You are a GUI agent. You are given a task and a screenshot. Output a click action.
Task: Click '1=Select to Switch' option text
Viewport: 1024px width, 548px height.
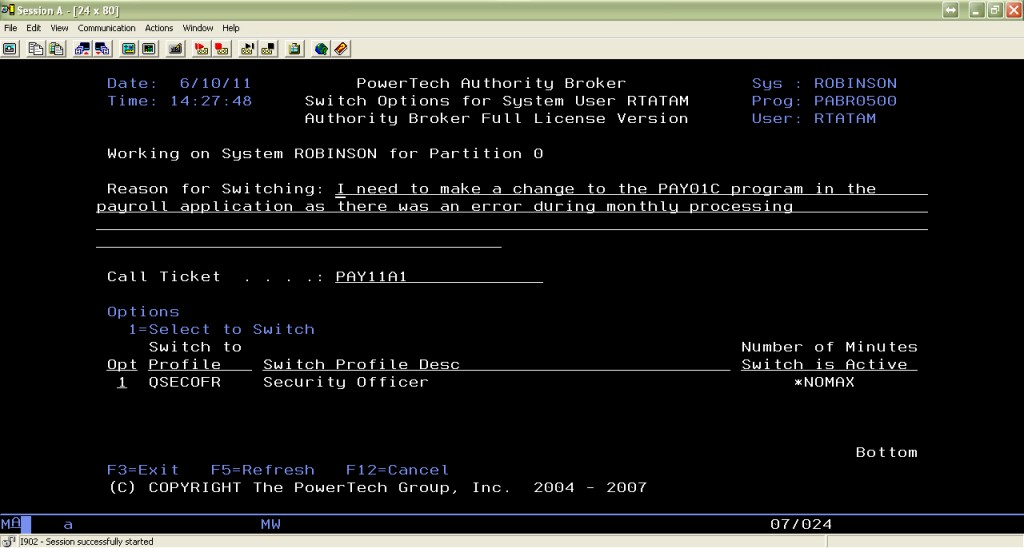(221, 330)
